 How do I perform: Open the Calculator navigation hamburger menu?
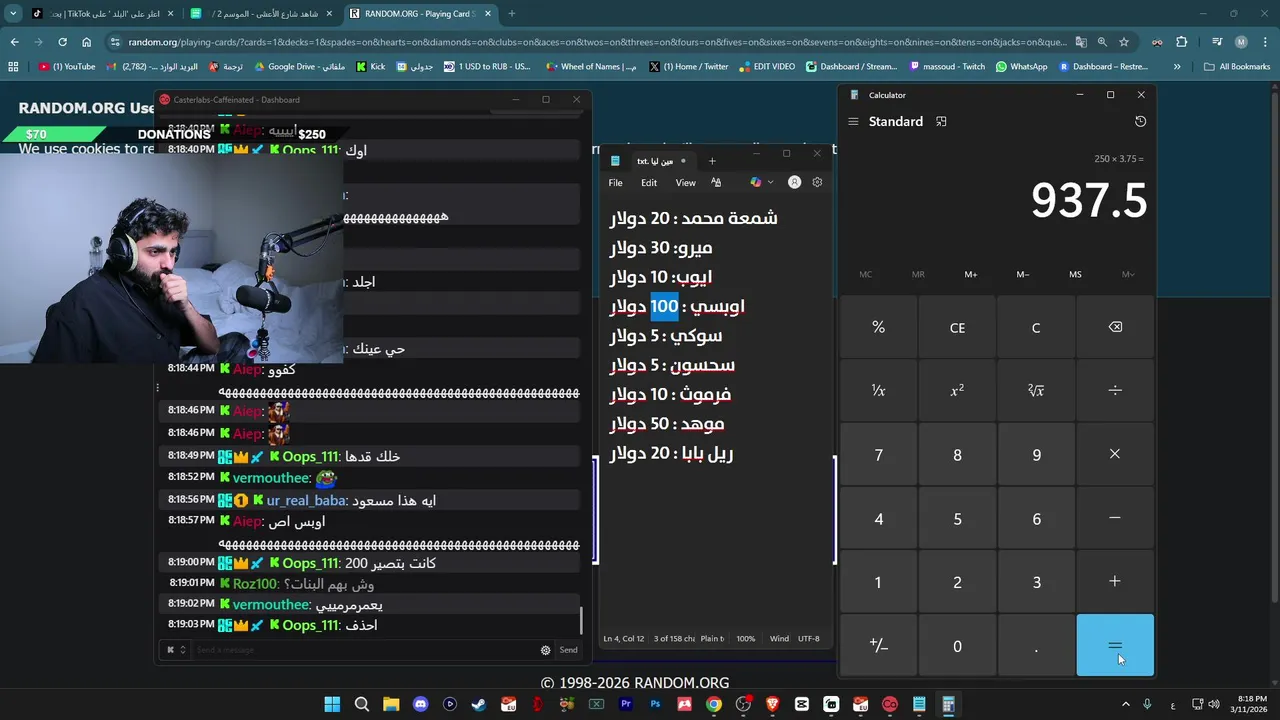[x=853, y=121]
